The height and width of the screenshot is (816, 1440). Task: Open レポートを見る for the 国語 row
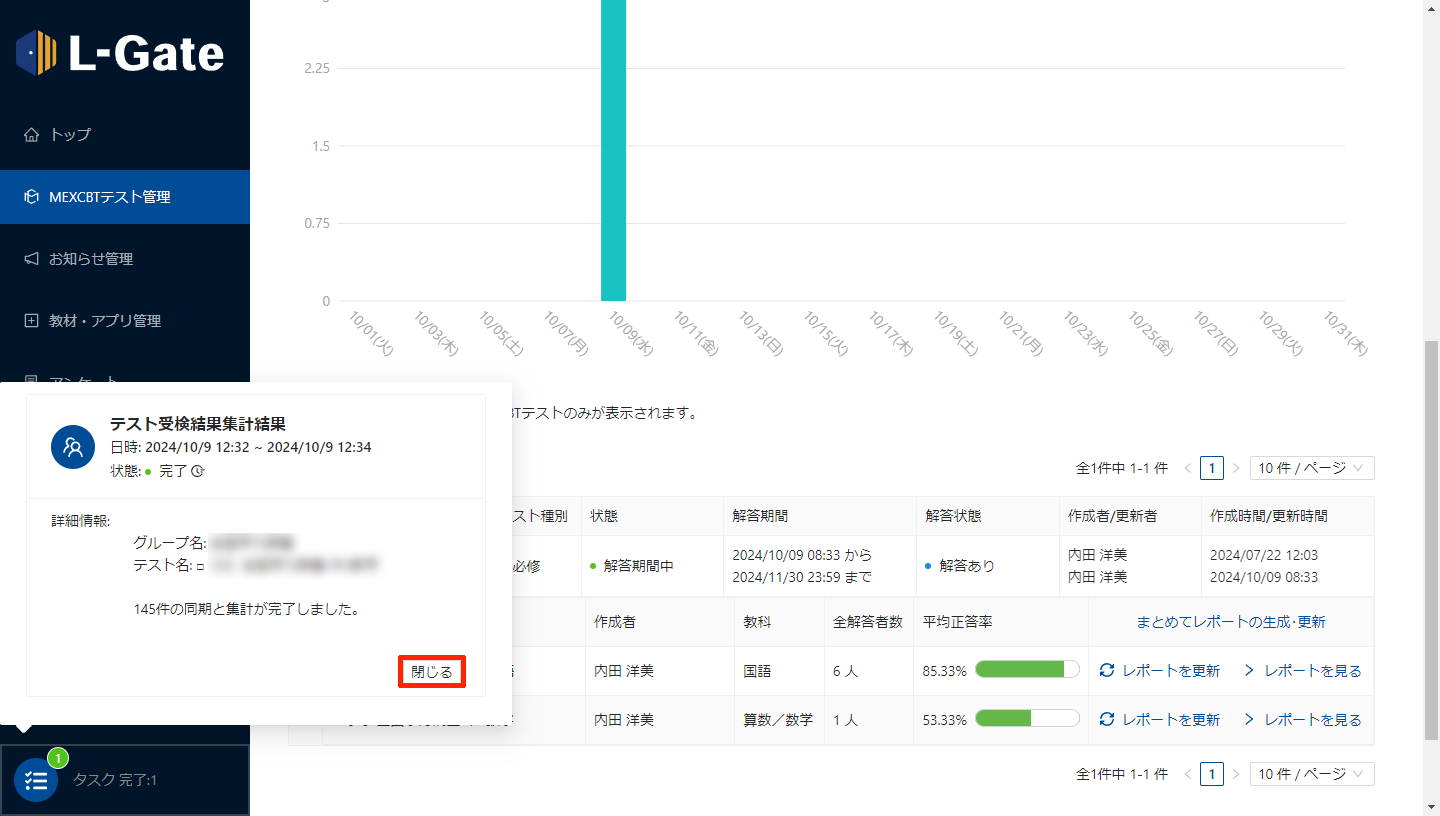pos(1303,671)
